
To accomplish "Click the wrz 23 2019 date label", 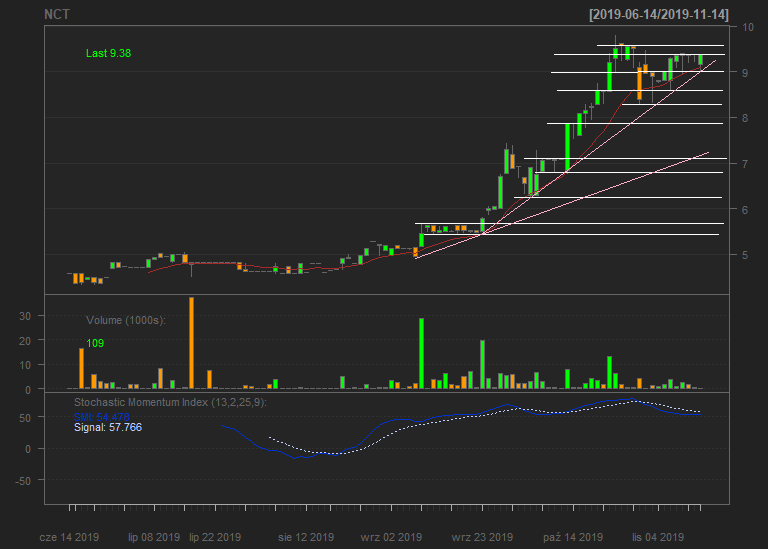I will click(482, 537).
